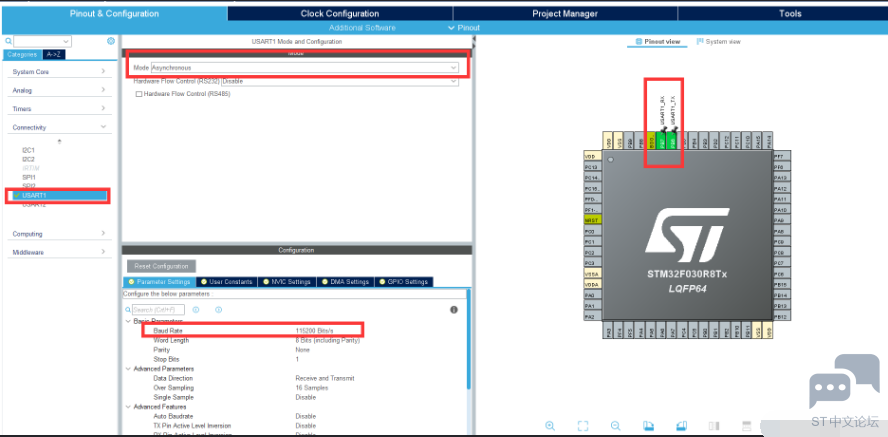
Task: Open the Clock Configuration tab
Action: tap(339, 14)
